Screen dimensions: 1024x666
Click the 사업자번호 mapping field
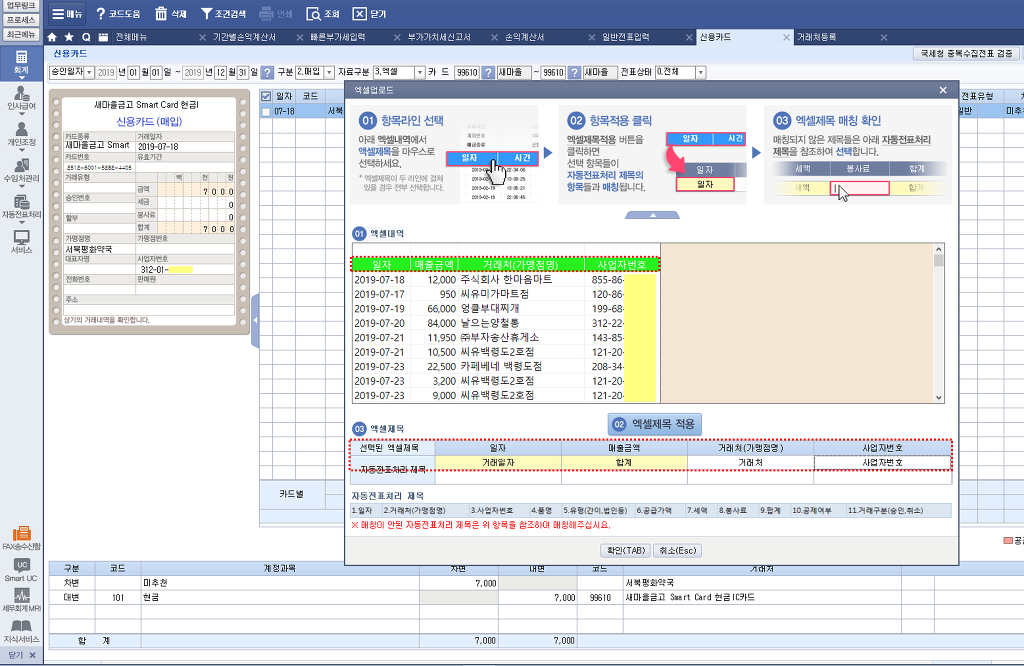881,463
